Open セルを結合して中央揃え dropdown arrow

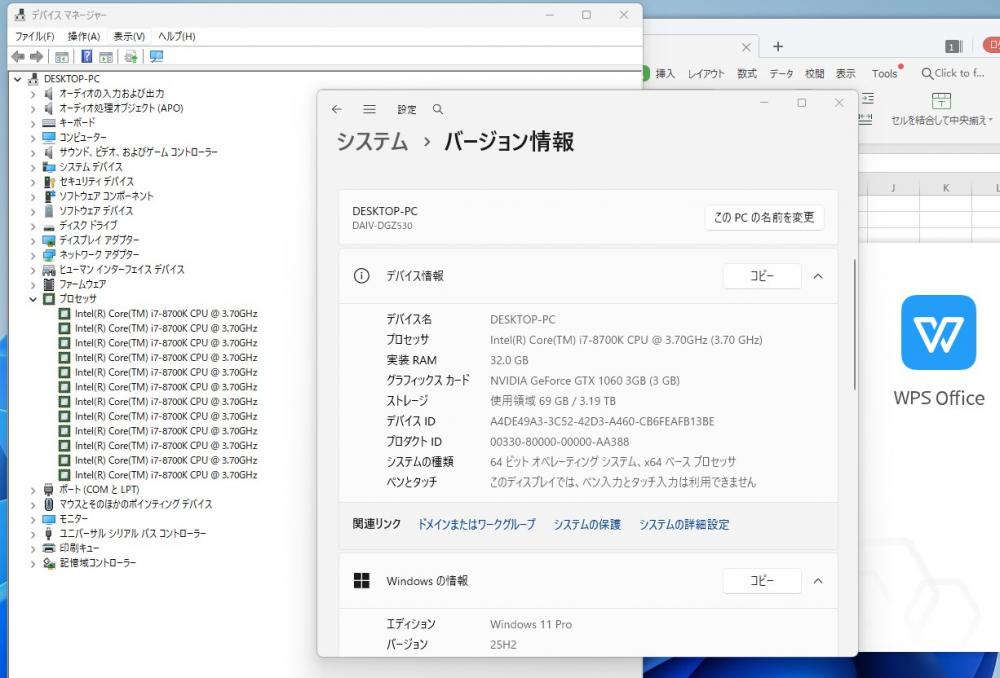990,120
